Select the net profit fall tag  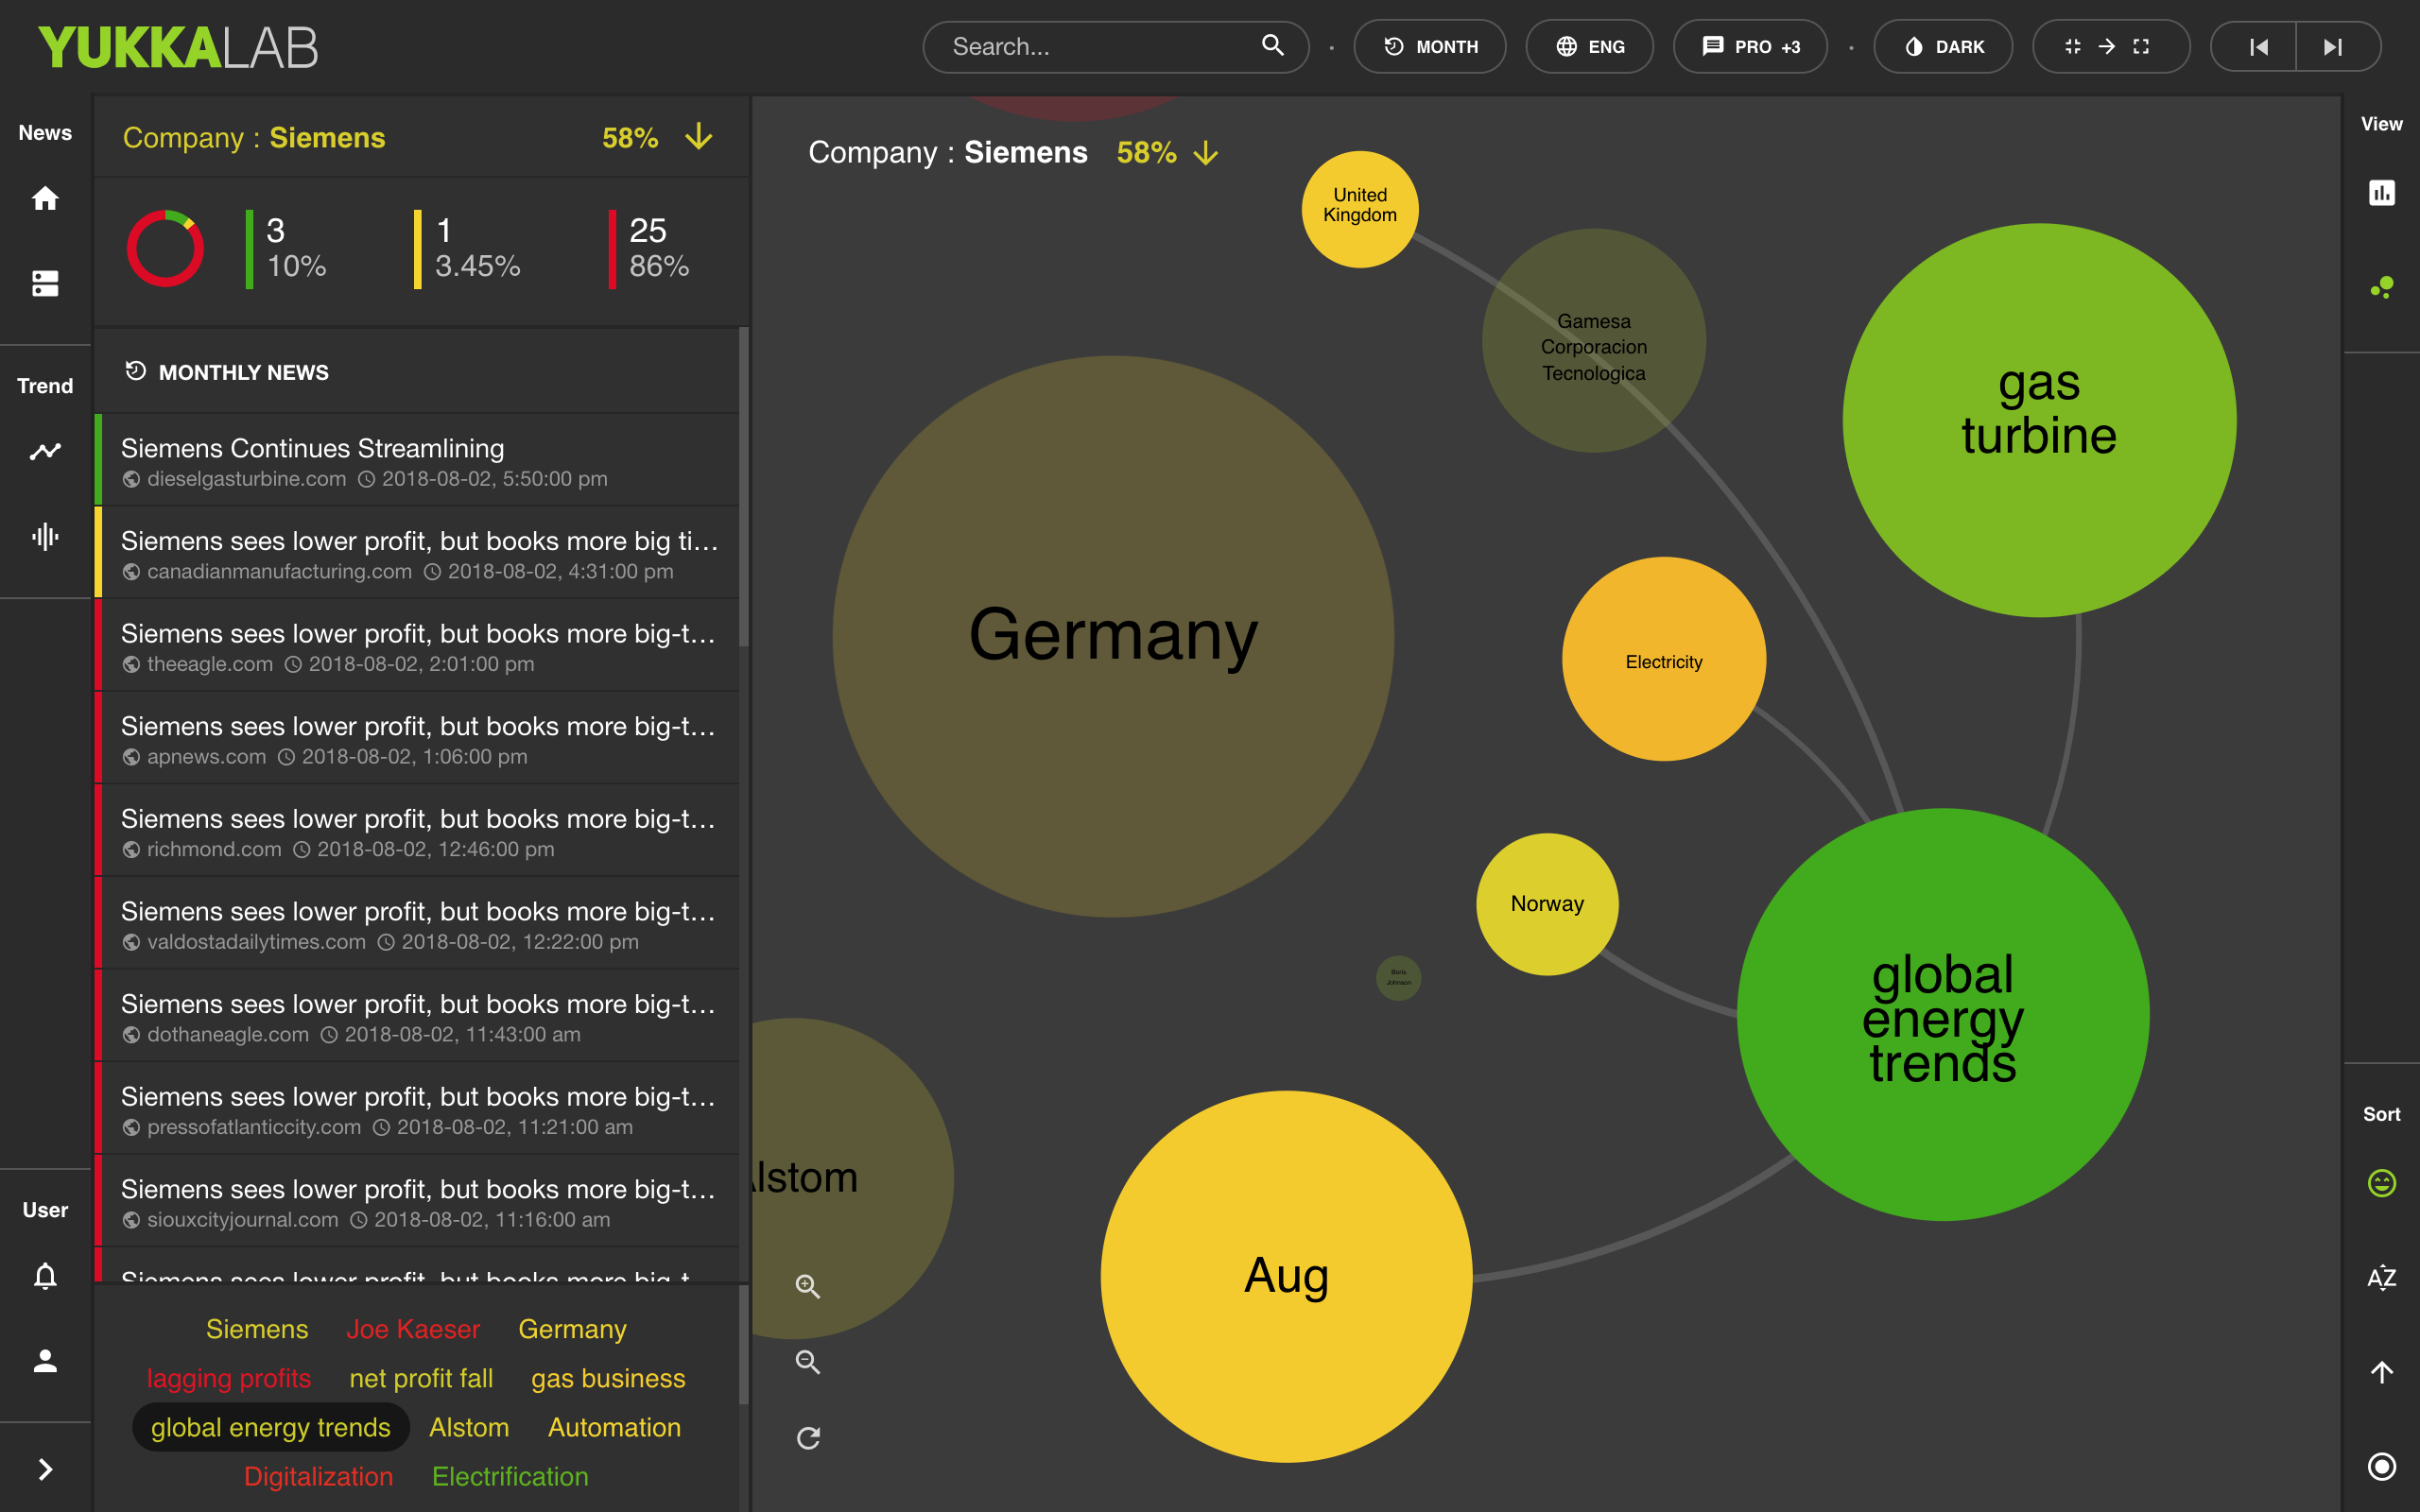point(421,1378)
